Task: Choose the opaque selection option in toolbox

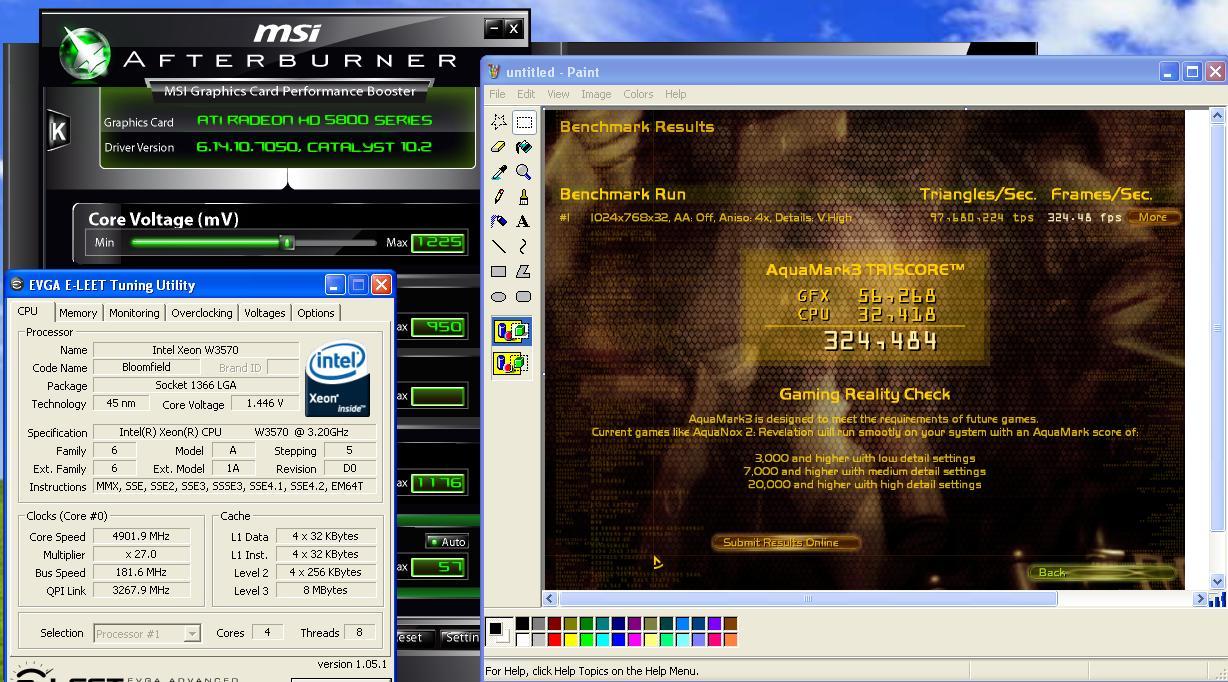Action: point(512,331)
